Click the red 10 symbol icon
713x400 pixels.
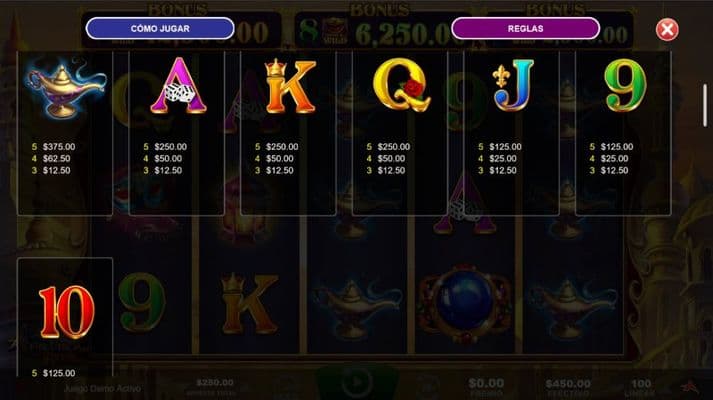click(x=67, y=313)
